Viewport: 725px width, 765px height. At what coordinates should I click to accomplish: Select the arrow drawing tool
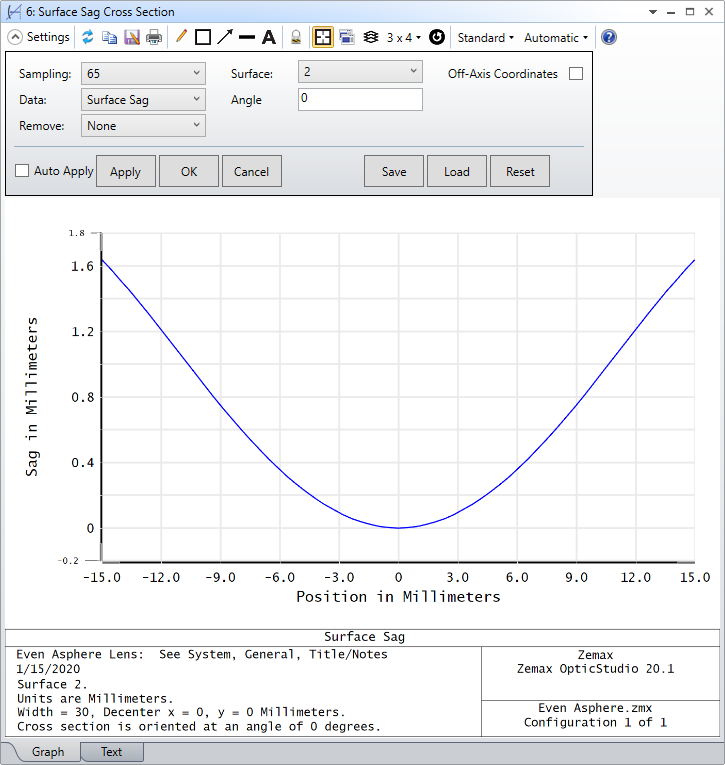(x=225, y=37)
